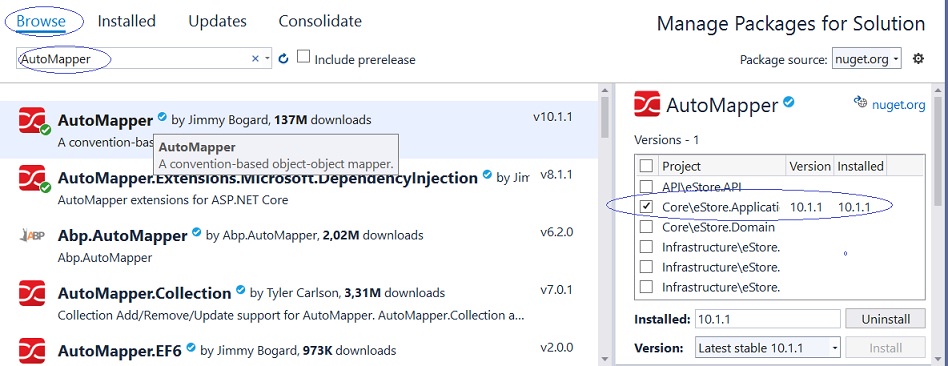Expand the Version Latest stable 10.1.1 dropdown
Screen dimensions: 948x366
(x=768, y=348)
